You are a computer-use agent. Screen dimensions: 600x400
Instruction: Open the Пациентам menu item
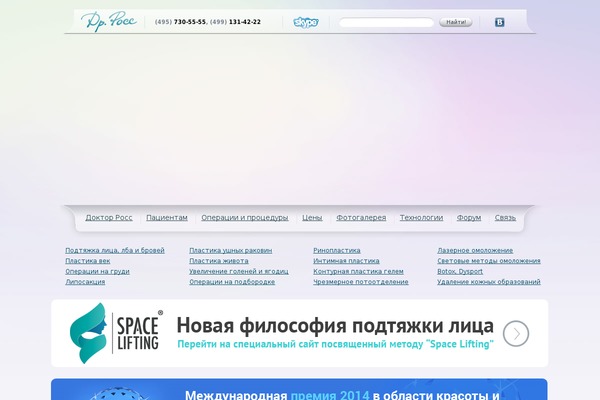point(167,217)
